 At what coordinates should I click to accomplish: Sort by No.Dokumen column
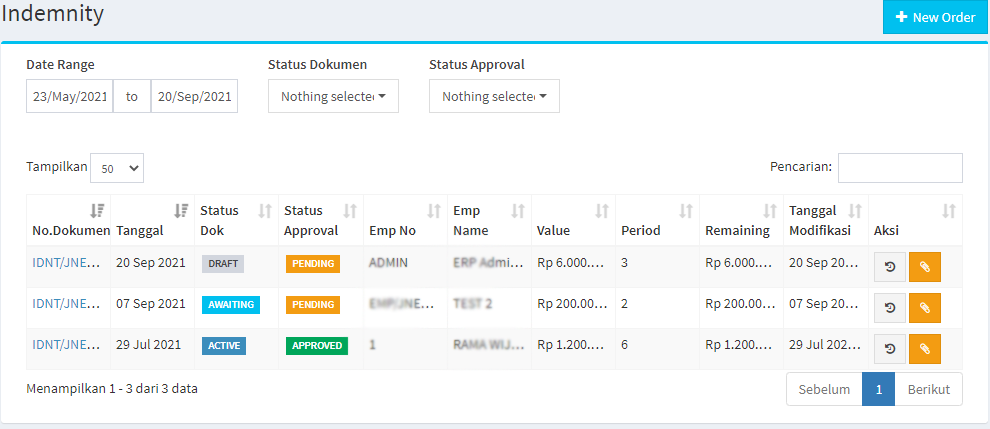coord(68,221)
